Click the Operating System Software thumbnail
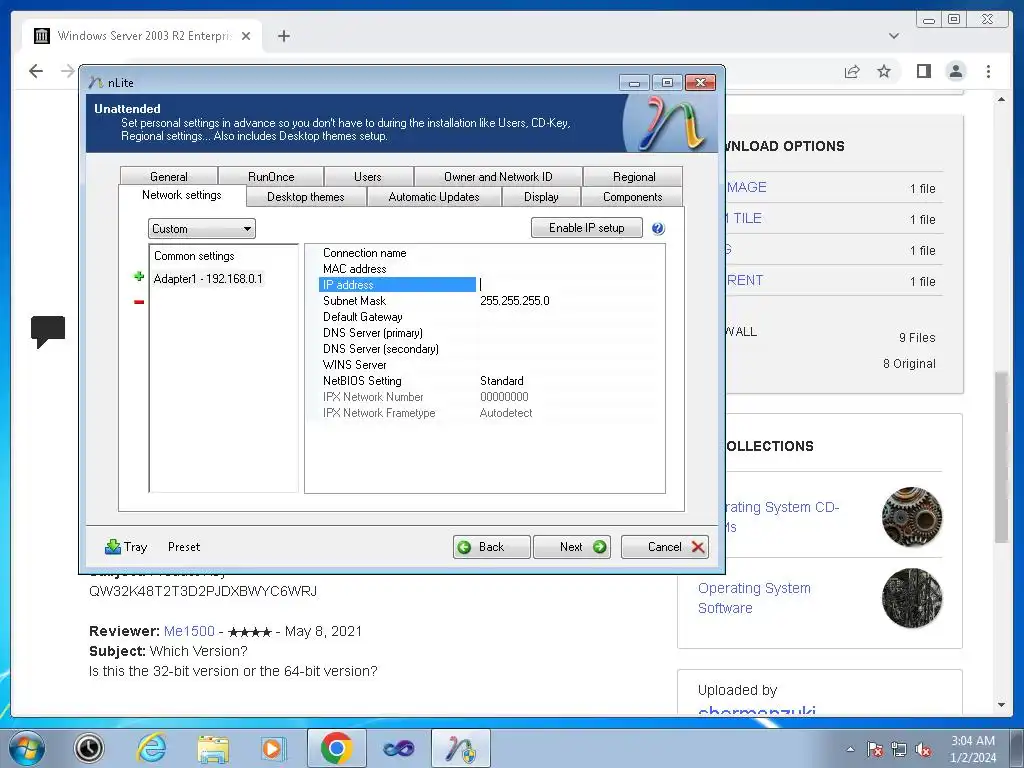Image resolution: width=1024 pixels, height=768 pixels. tap(912, 598)
